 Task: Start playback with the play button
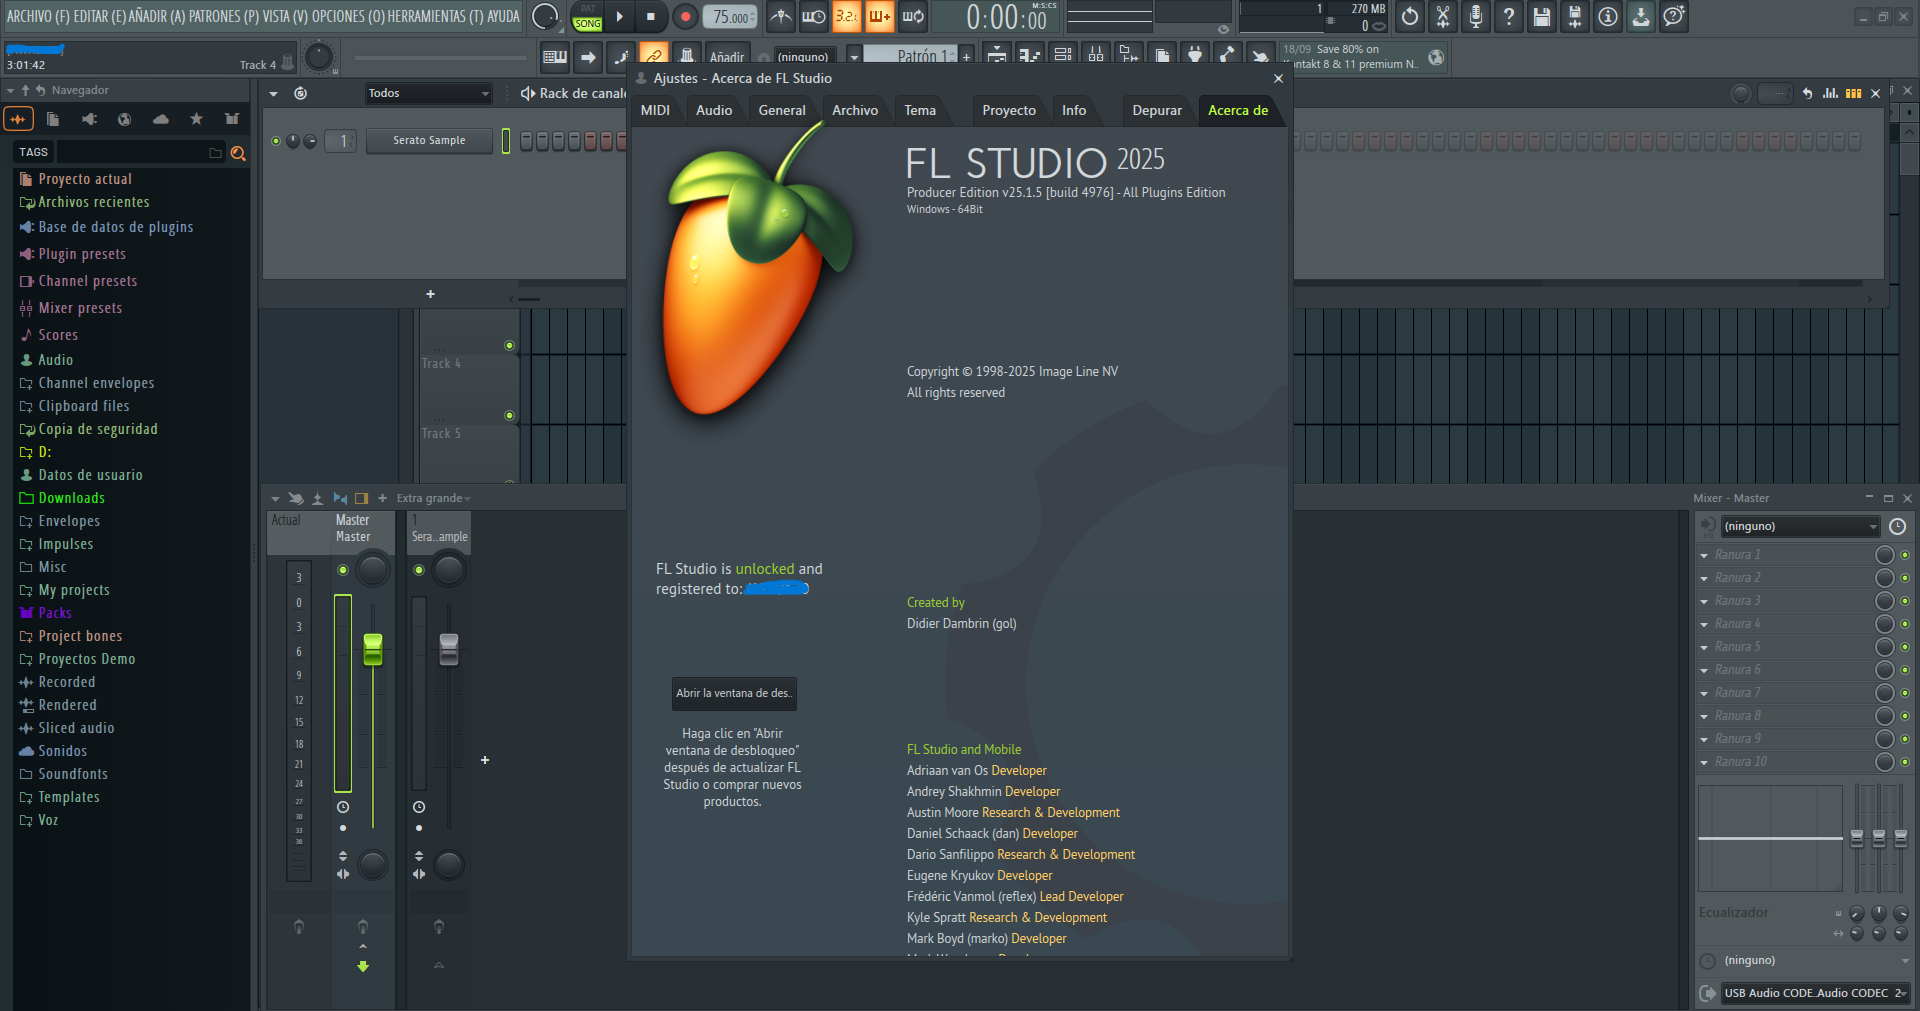pos(620,16)
